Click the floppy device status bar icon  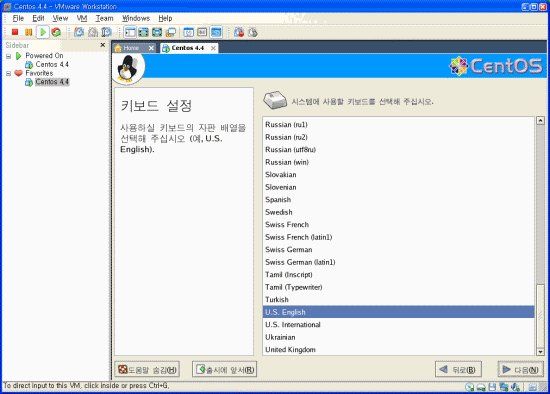point(492,387)
